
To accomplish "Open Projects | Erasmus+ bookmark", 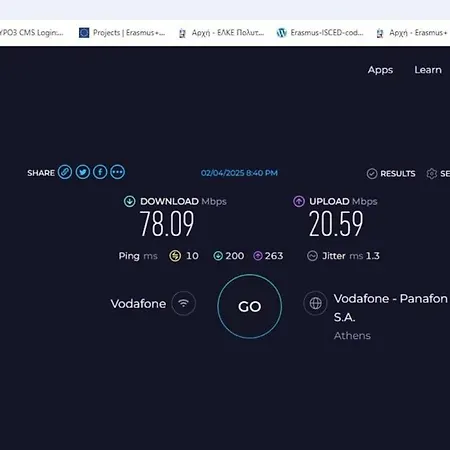I will point(122,33).
